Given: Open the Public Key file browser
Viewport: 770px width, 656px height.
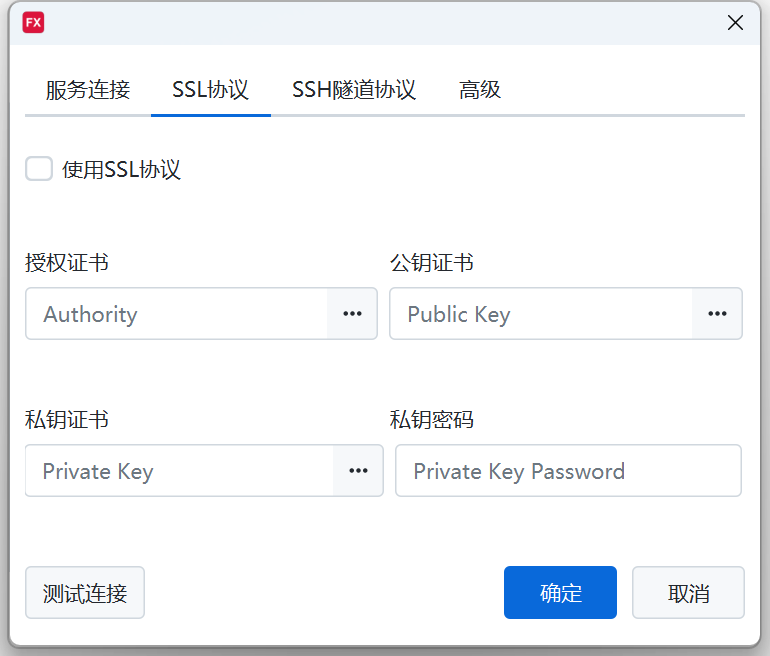Looking at the screenshot, I should click(x=717, y=314).
